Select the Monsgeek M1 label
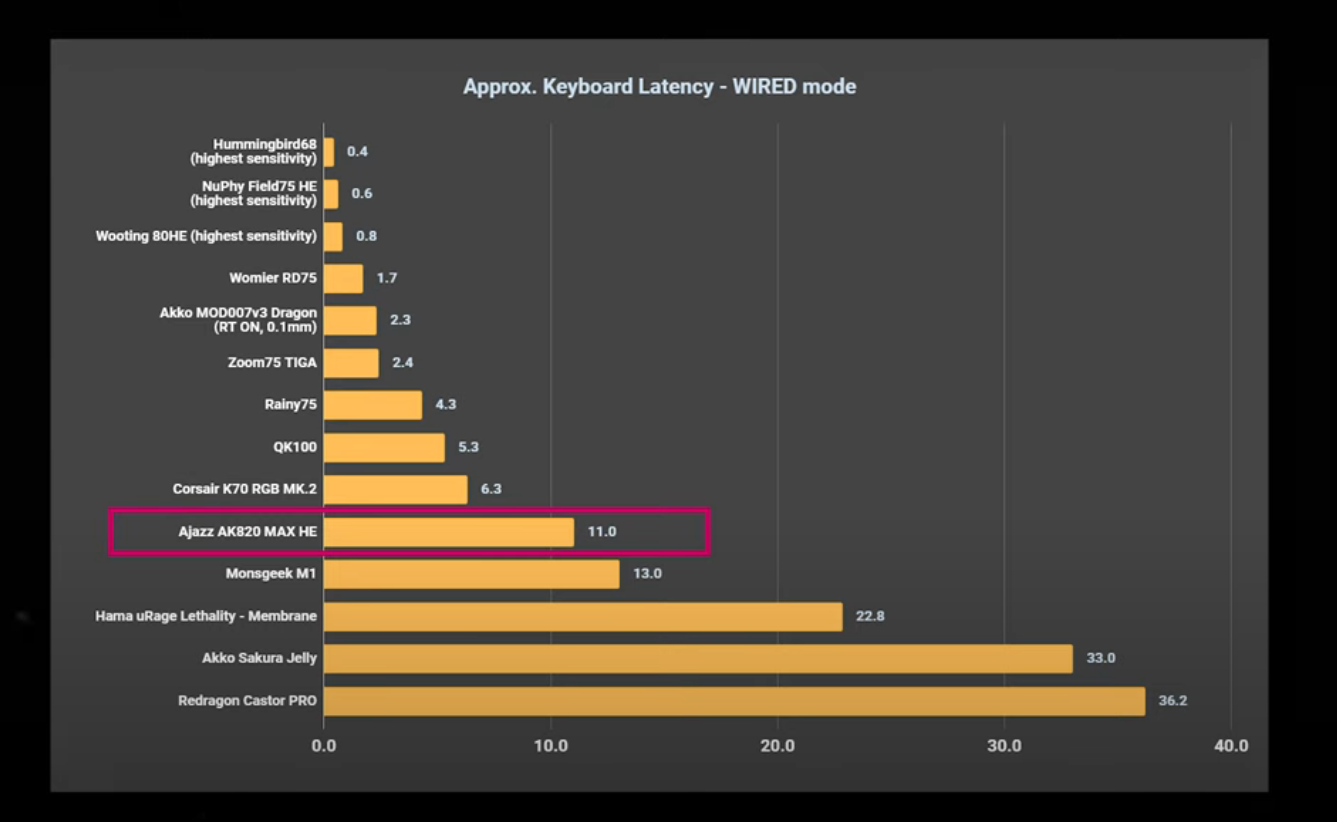Viewport: 1337px width, 822px height. [272, 574]
